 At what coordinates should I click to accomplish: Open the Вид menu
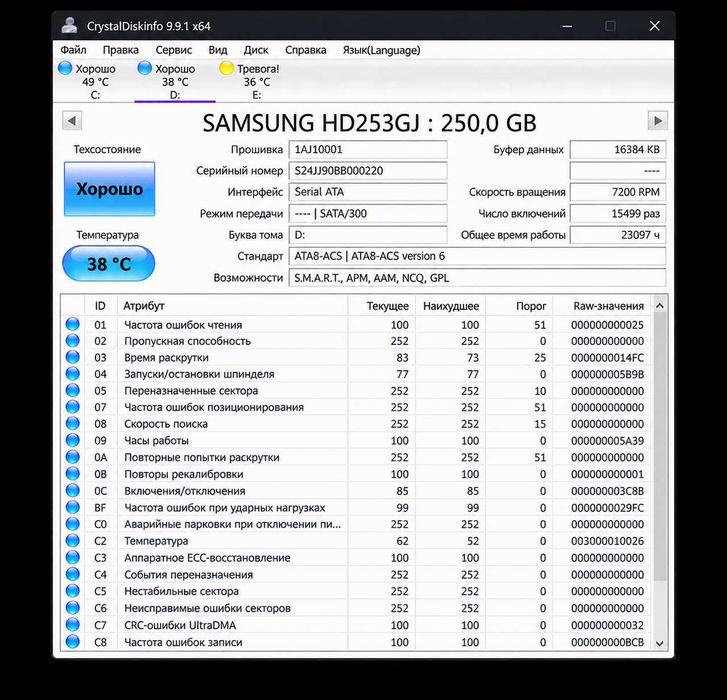coord(217,50)
